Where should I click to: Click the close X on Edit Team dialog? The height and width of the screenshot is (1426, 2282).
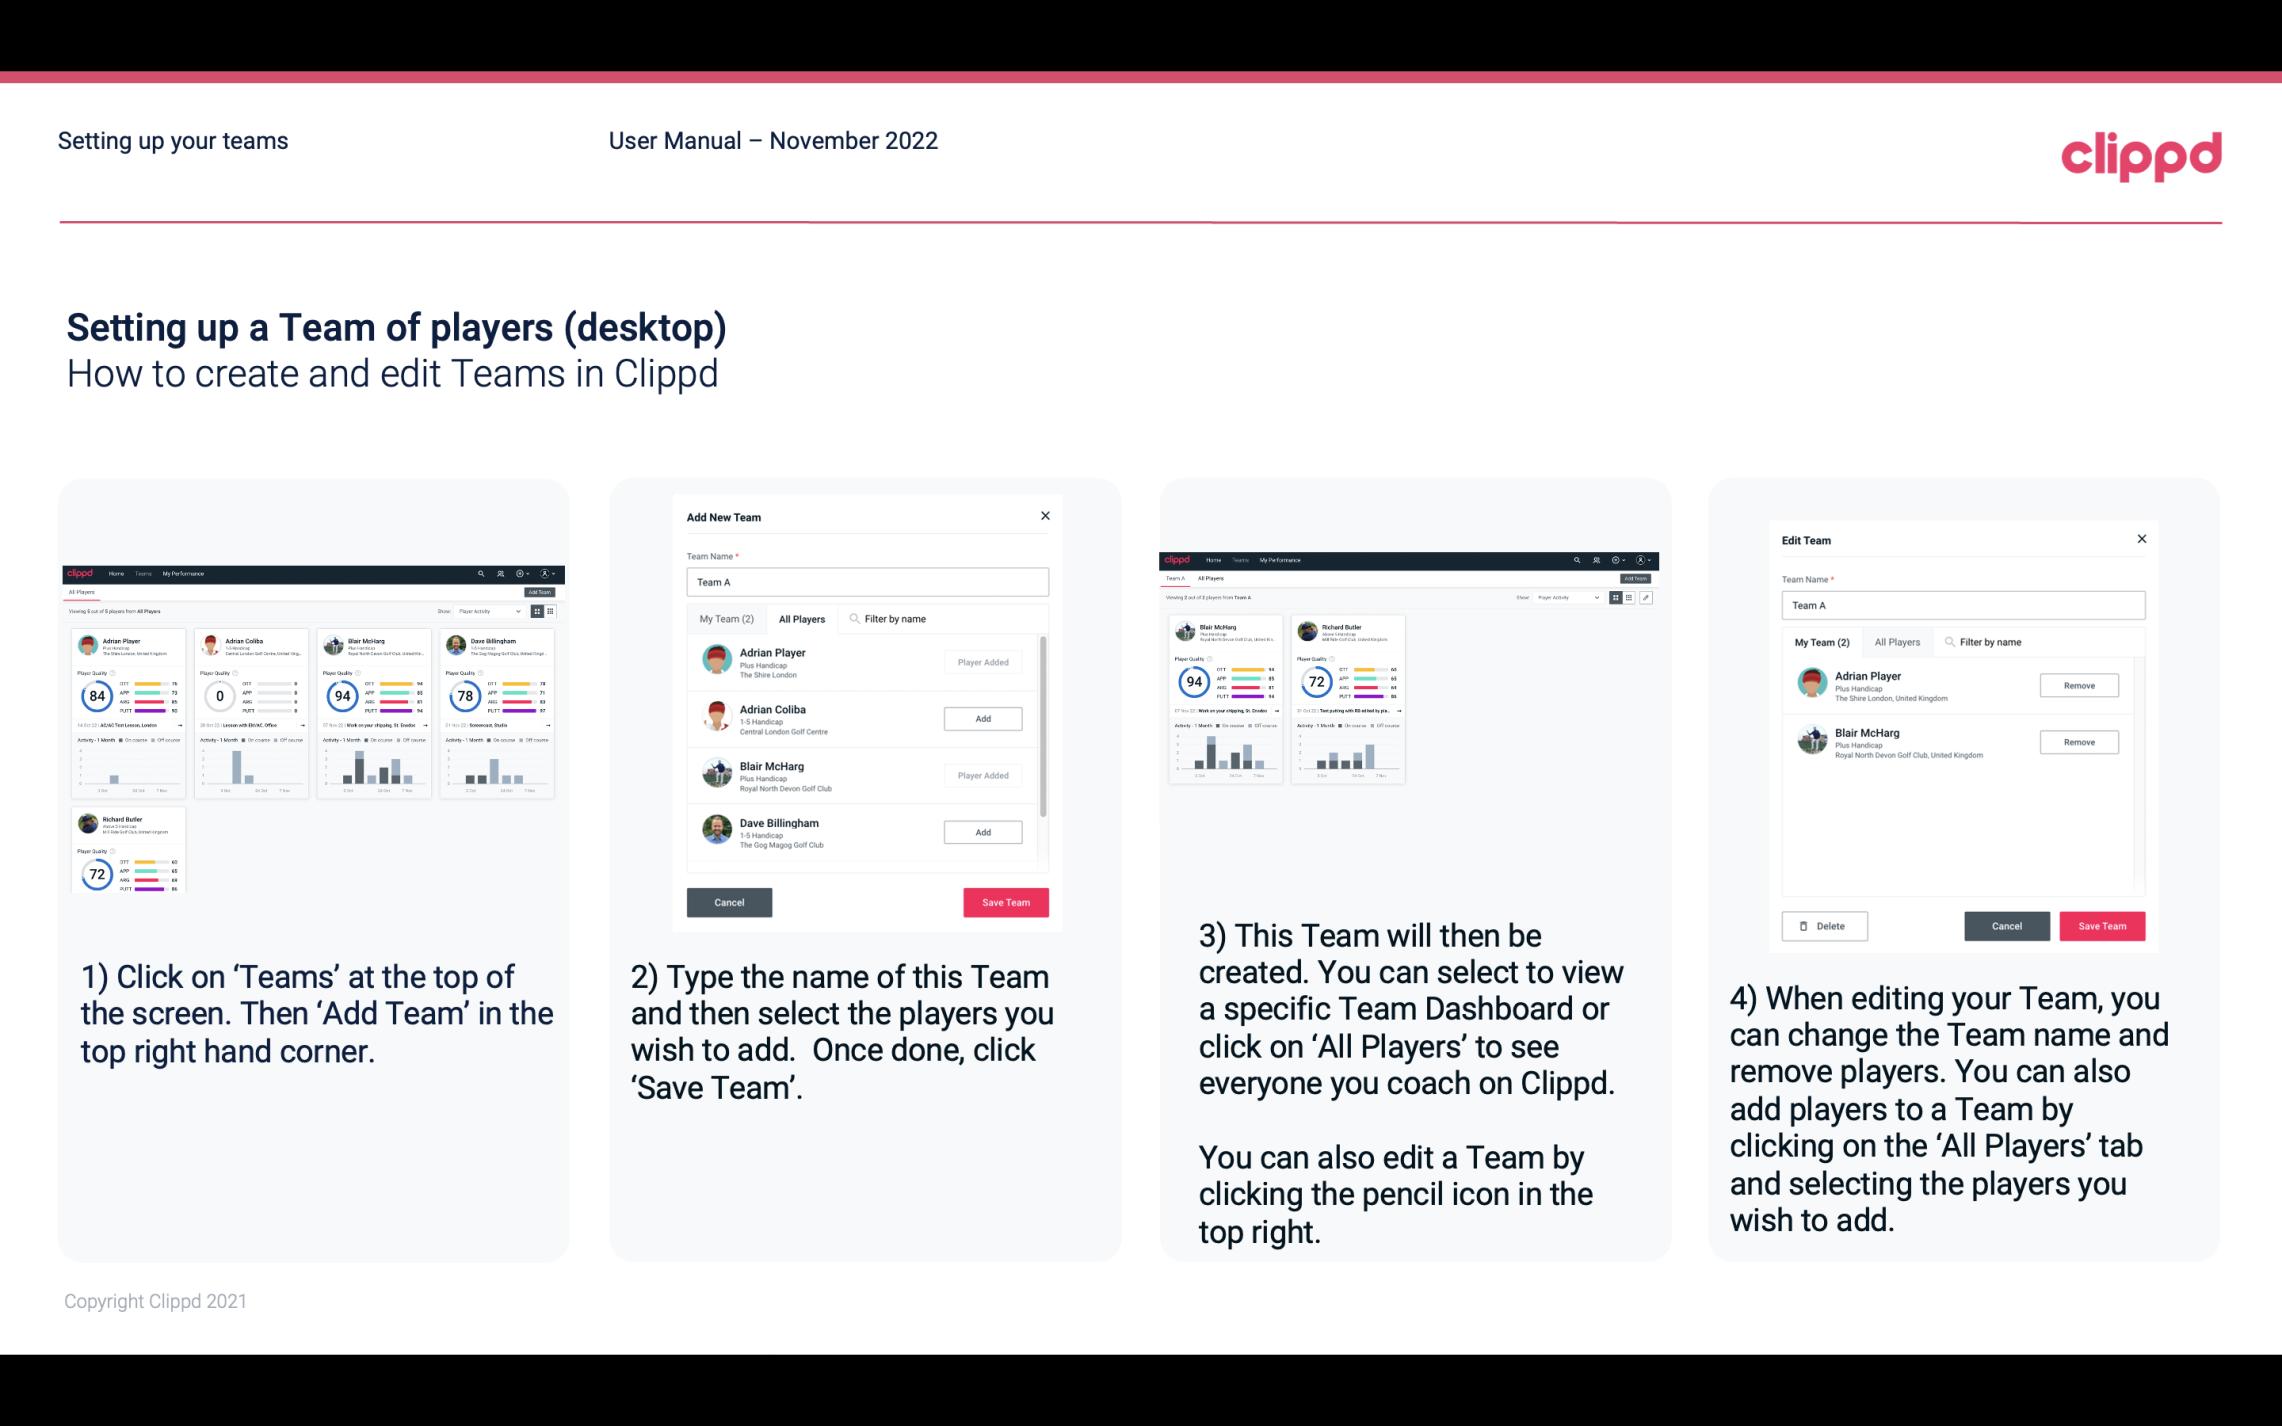[2141, 540]
